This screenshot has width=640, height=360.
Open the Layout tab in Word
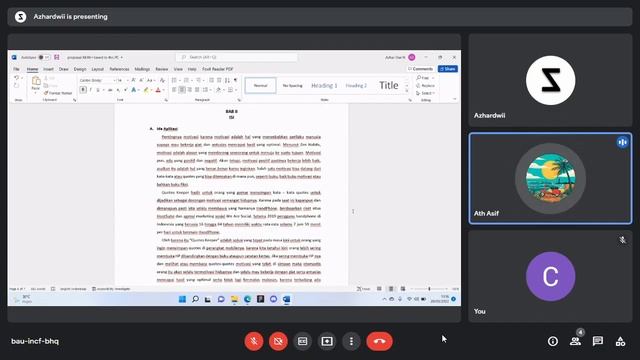pyautogui.click(x=97, y=69)
